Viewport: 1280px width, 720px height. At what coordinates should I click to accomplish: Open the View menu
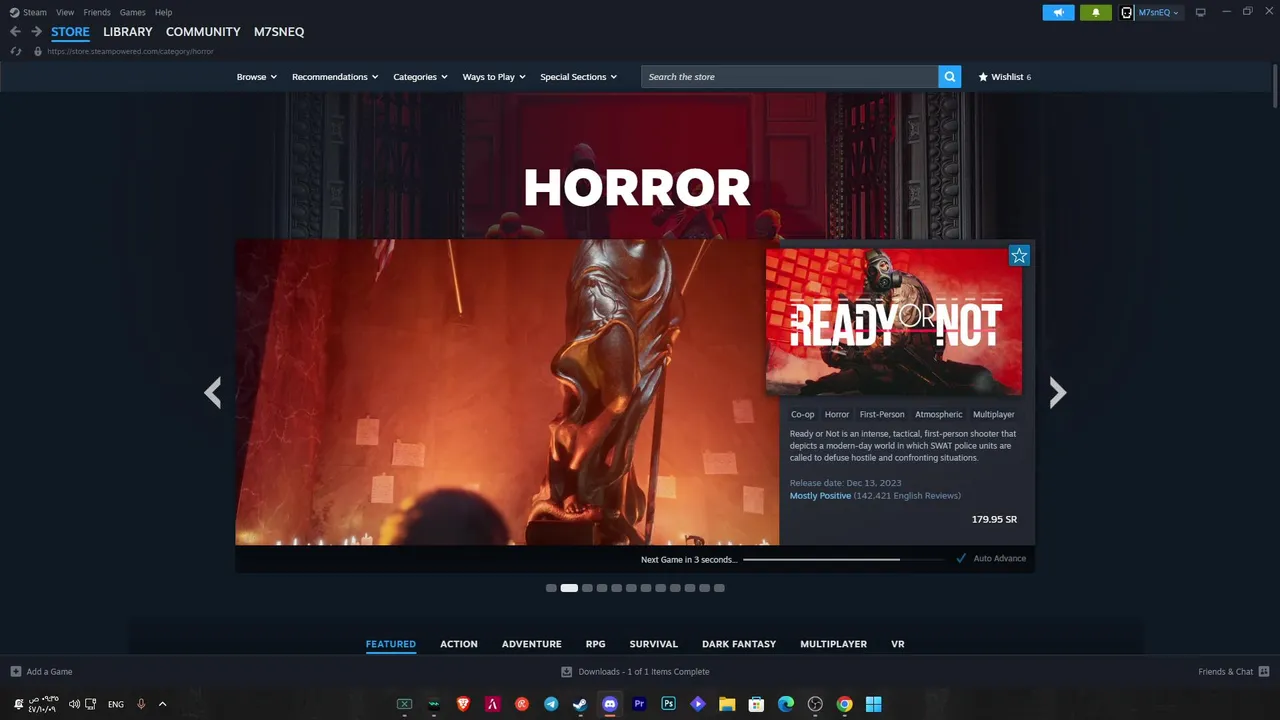pos(65,12)
